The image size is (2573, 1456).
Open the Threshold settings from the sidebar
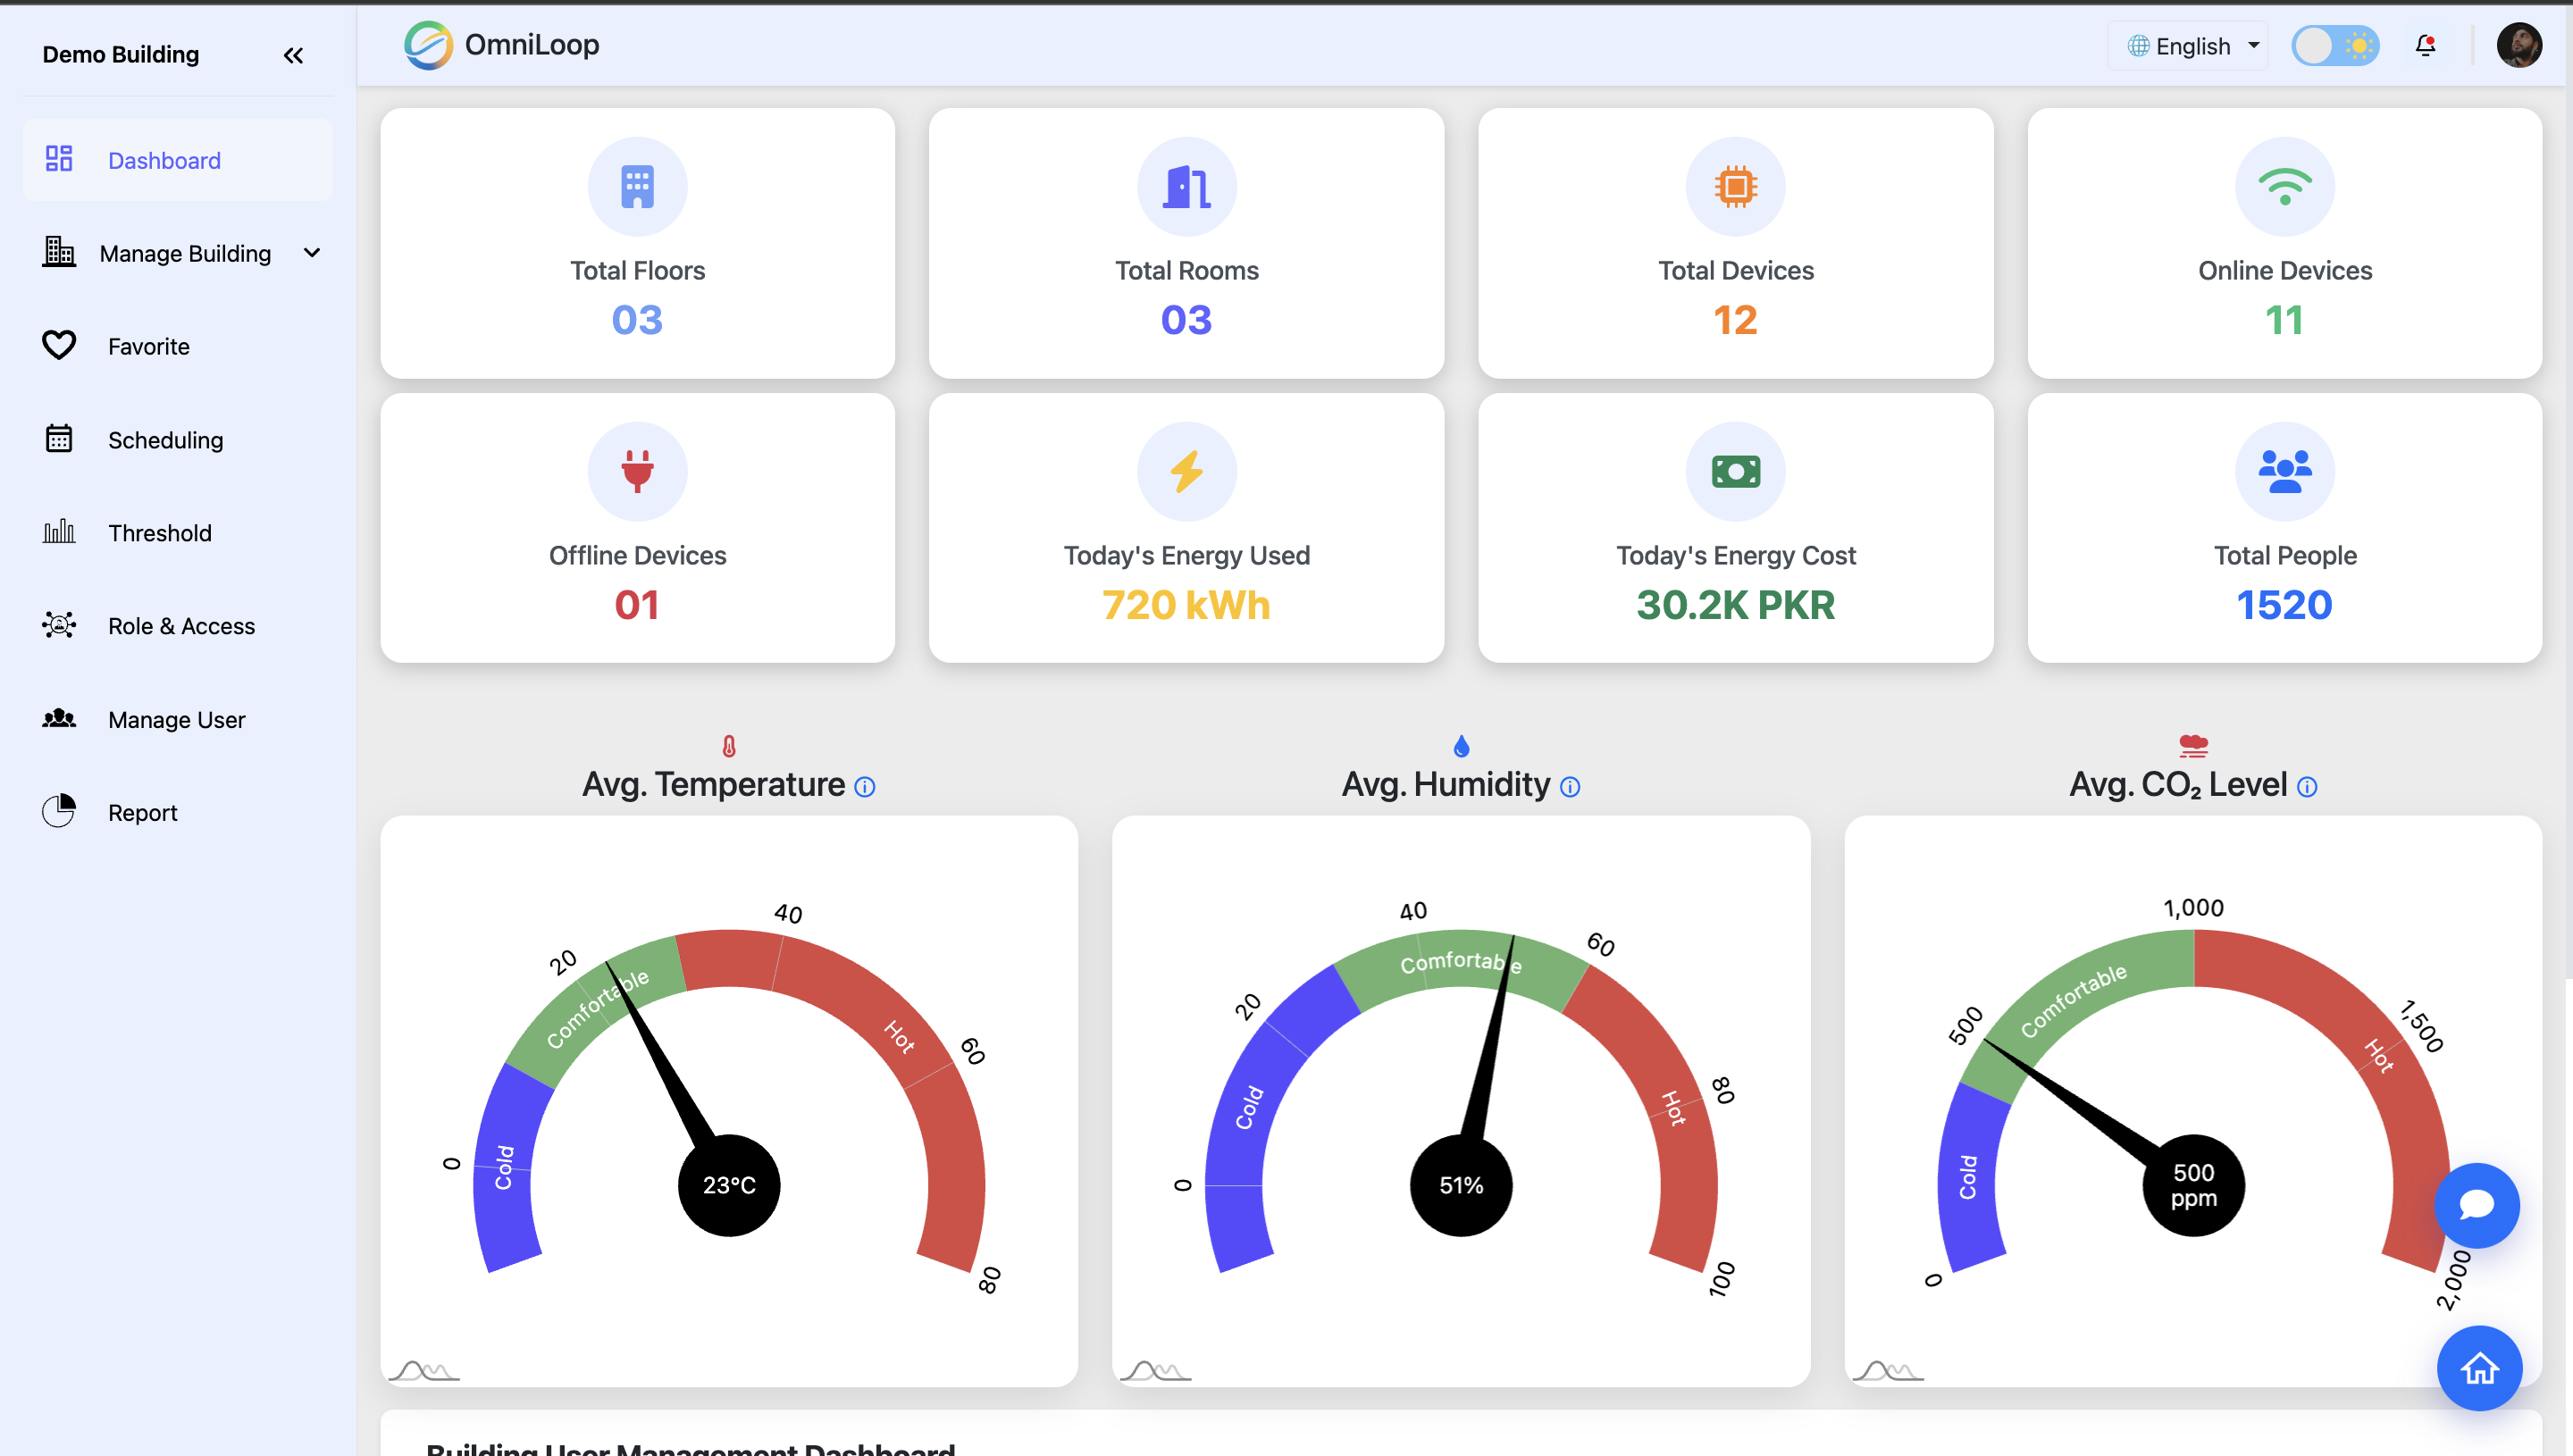160,532
